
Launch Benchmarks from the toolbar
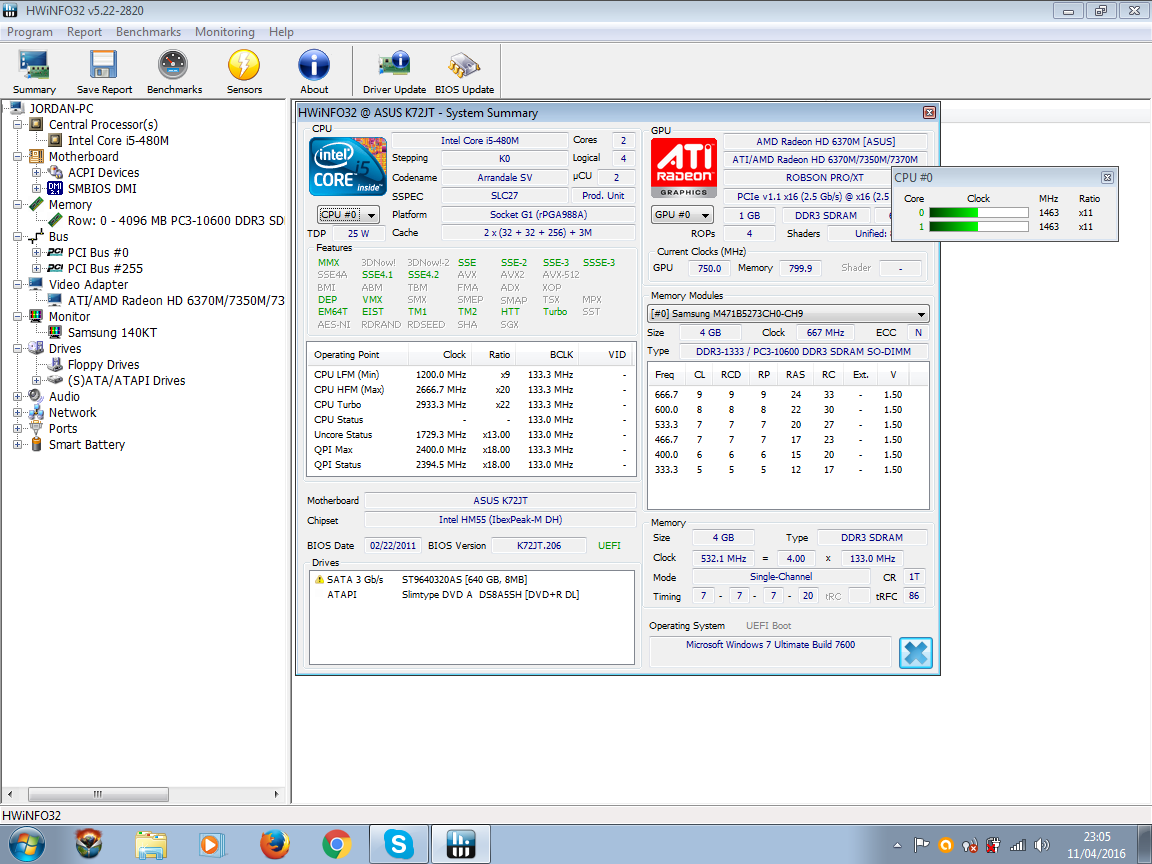[x=174, y=72]
